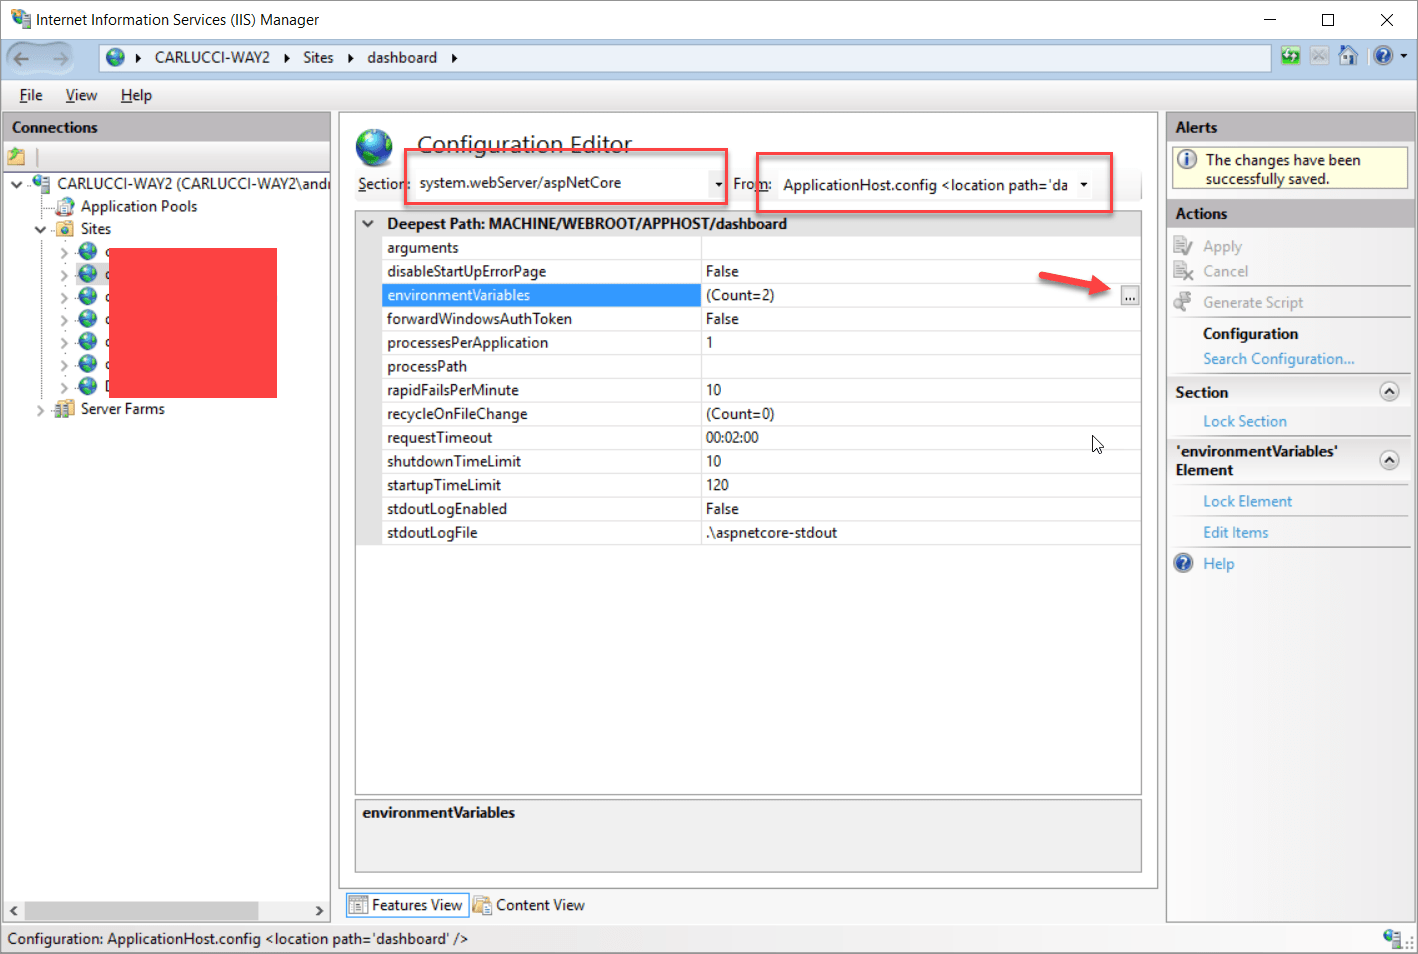This screenshot has width=1418, height=954.
Task: Click the Connections pane horizontal scrollbar
Action: pos(141,910)
